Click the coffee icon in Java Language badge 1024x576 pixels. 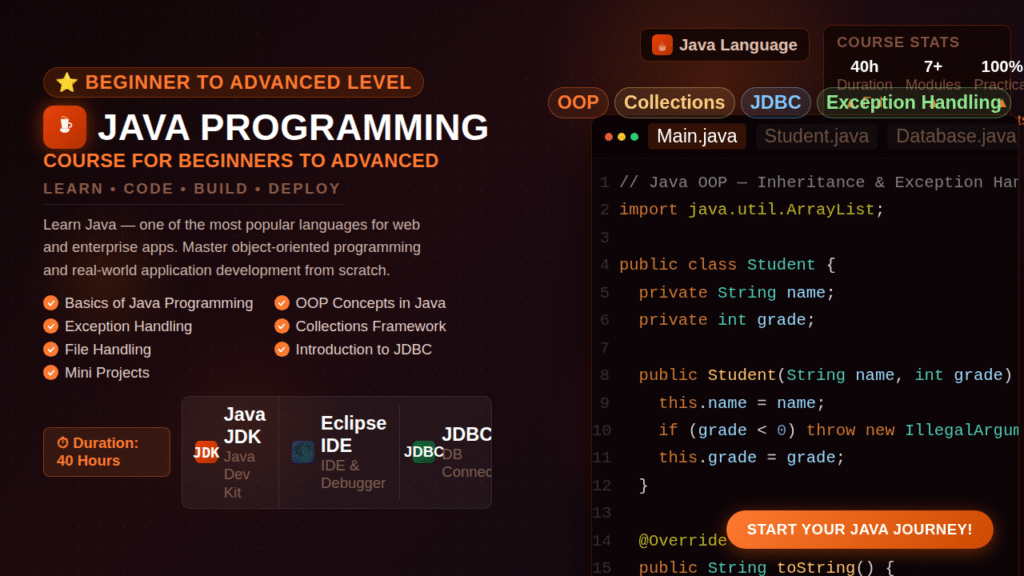pyautogui.click(x=662, y=45)
